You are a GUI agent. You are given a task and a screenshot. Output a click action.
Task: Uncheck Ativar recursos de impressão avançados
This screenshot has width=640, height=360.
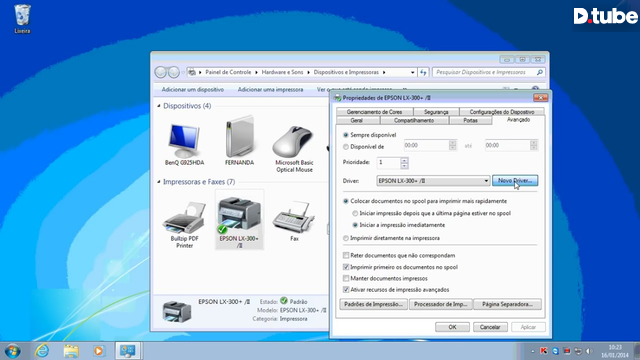[x=346, y=289]
